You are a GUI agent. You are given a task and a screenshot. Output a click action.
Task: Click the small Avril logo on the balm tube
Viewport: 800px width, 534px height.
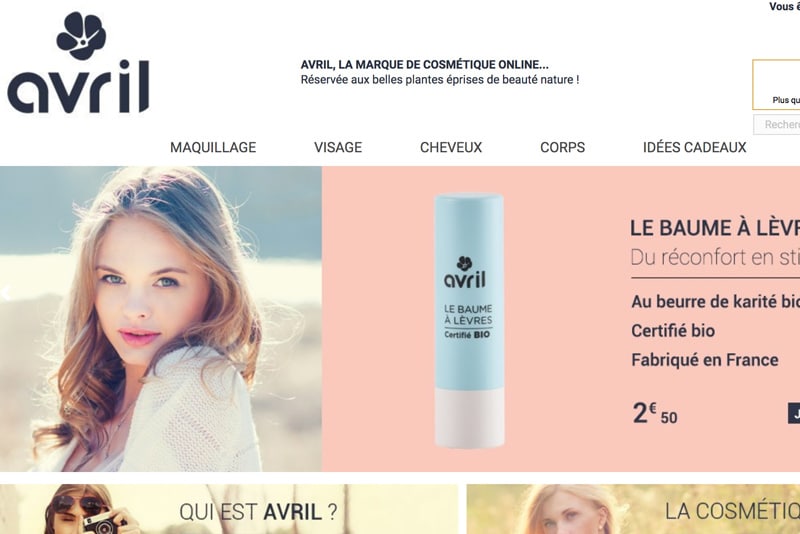(465, 272)
